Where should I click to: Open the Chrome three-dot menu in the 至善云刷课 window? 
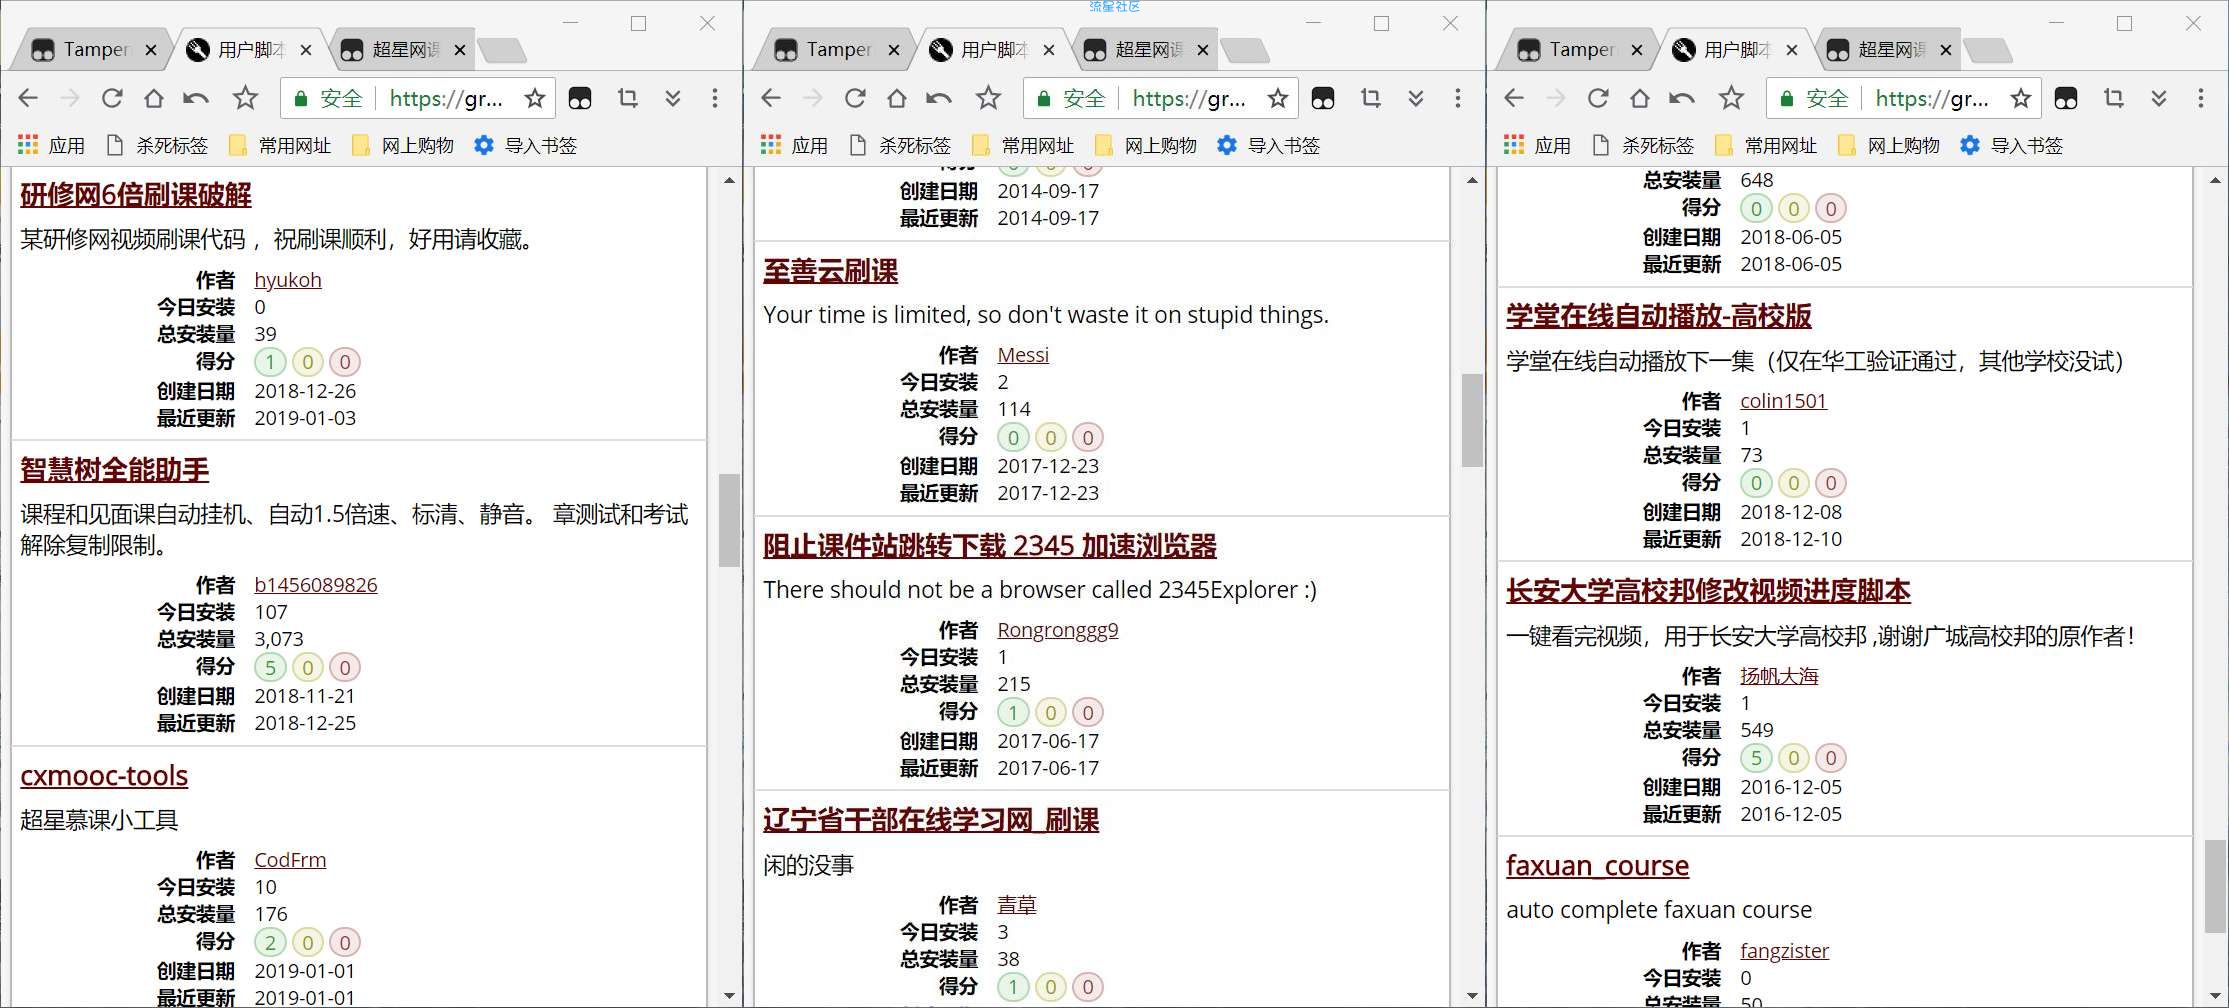tap(1457, 98)
